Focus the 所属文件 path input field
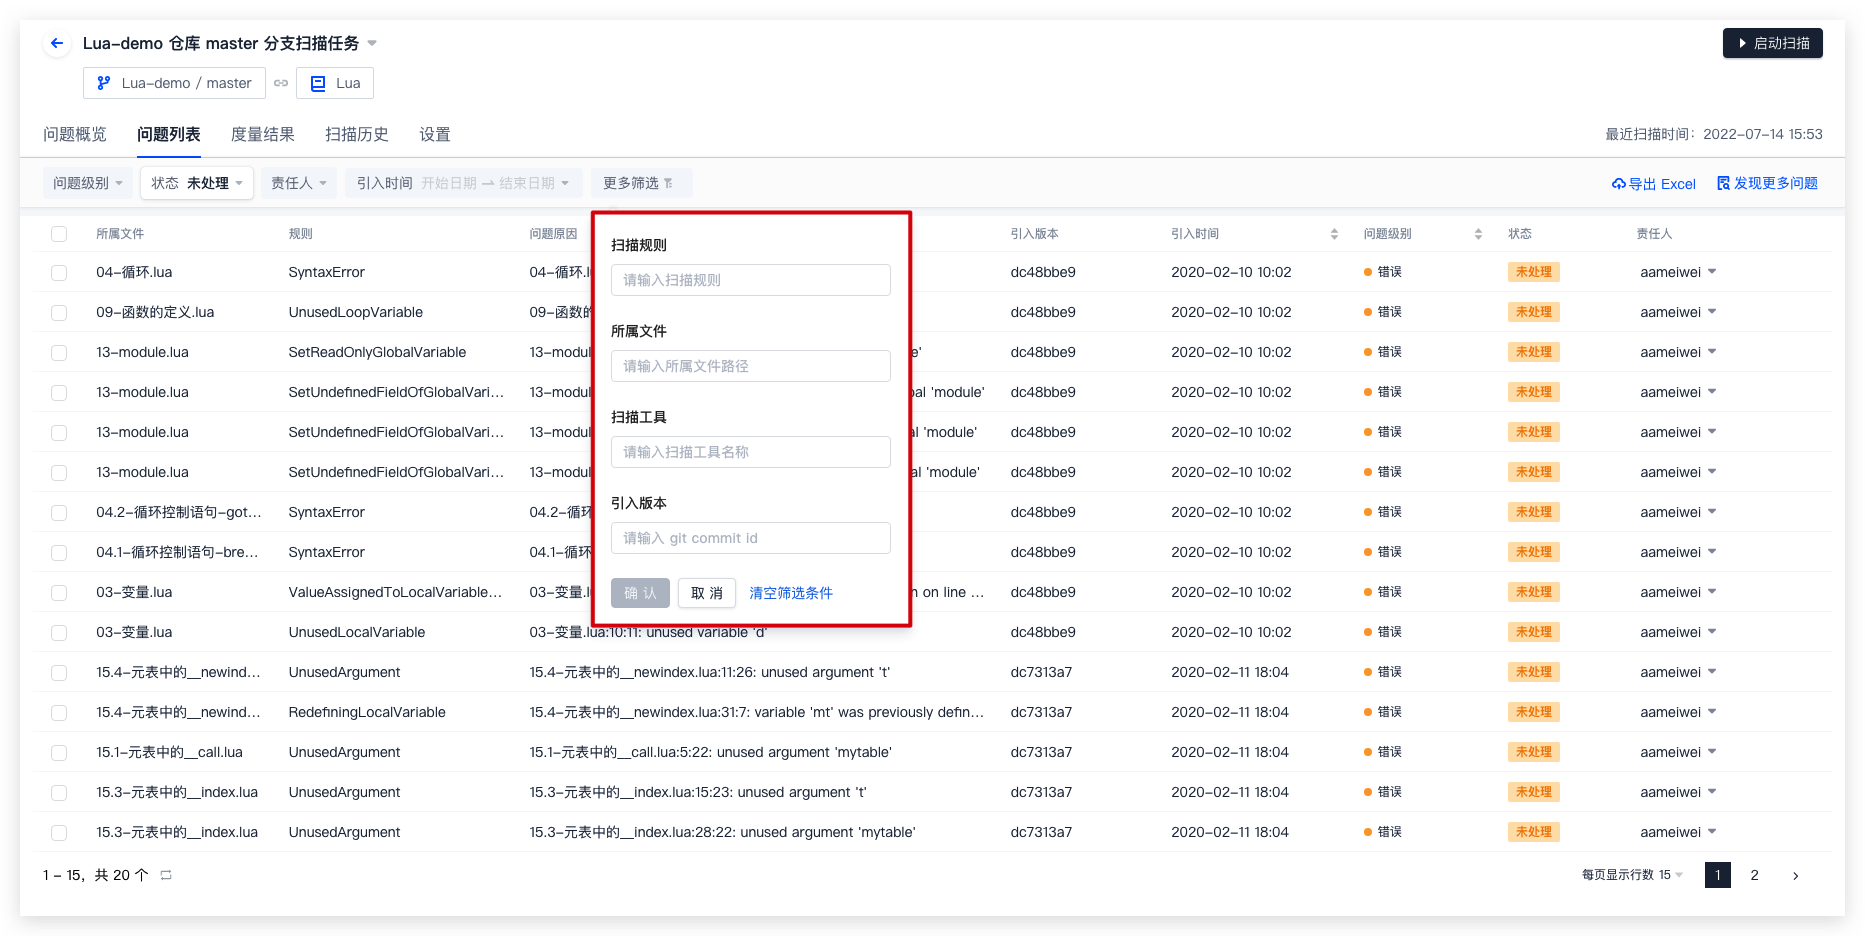This screenshot has width=1865, height=936. click(x=751, y=366)
